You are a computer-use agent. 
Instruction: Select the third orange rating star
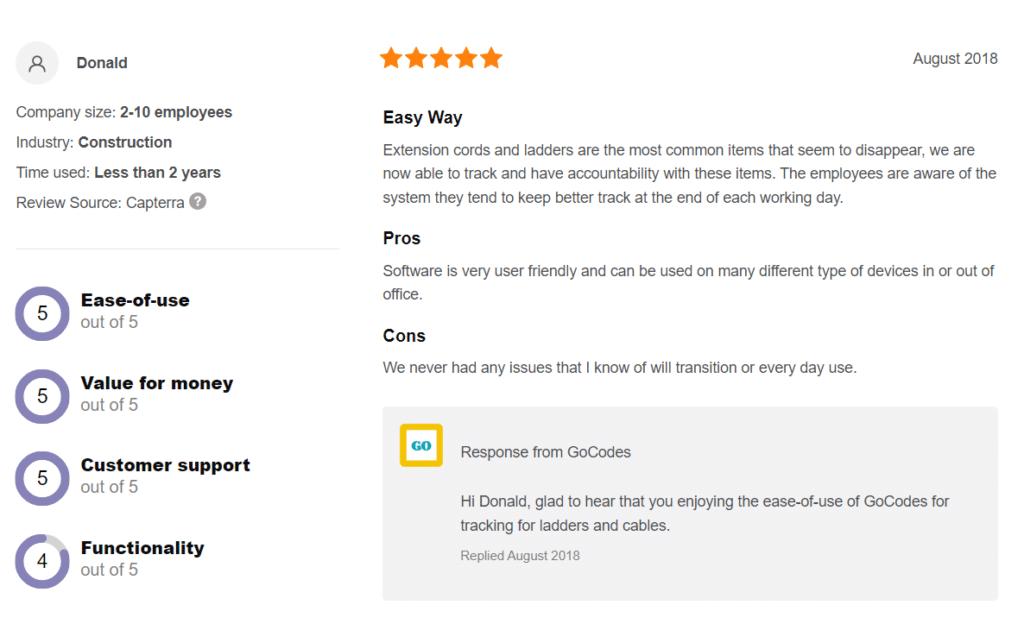tap(441, 58)
